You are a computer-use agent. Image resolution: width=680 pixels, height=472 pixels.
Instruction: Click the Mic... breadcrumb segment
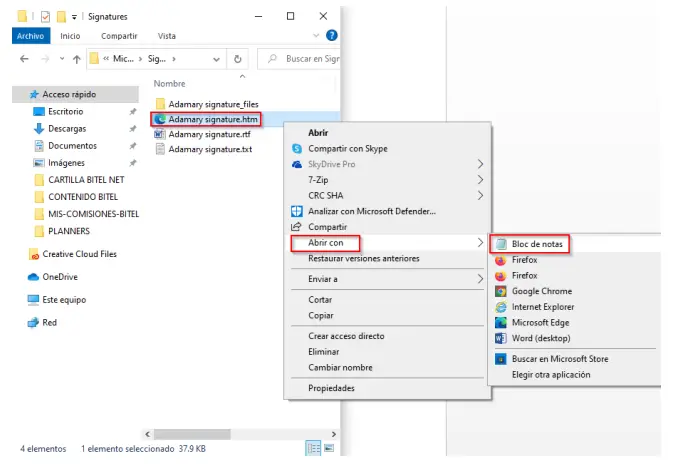coord(123,59)
